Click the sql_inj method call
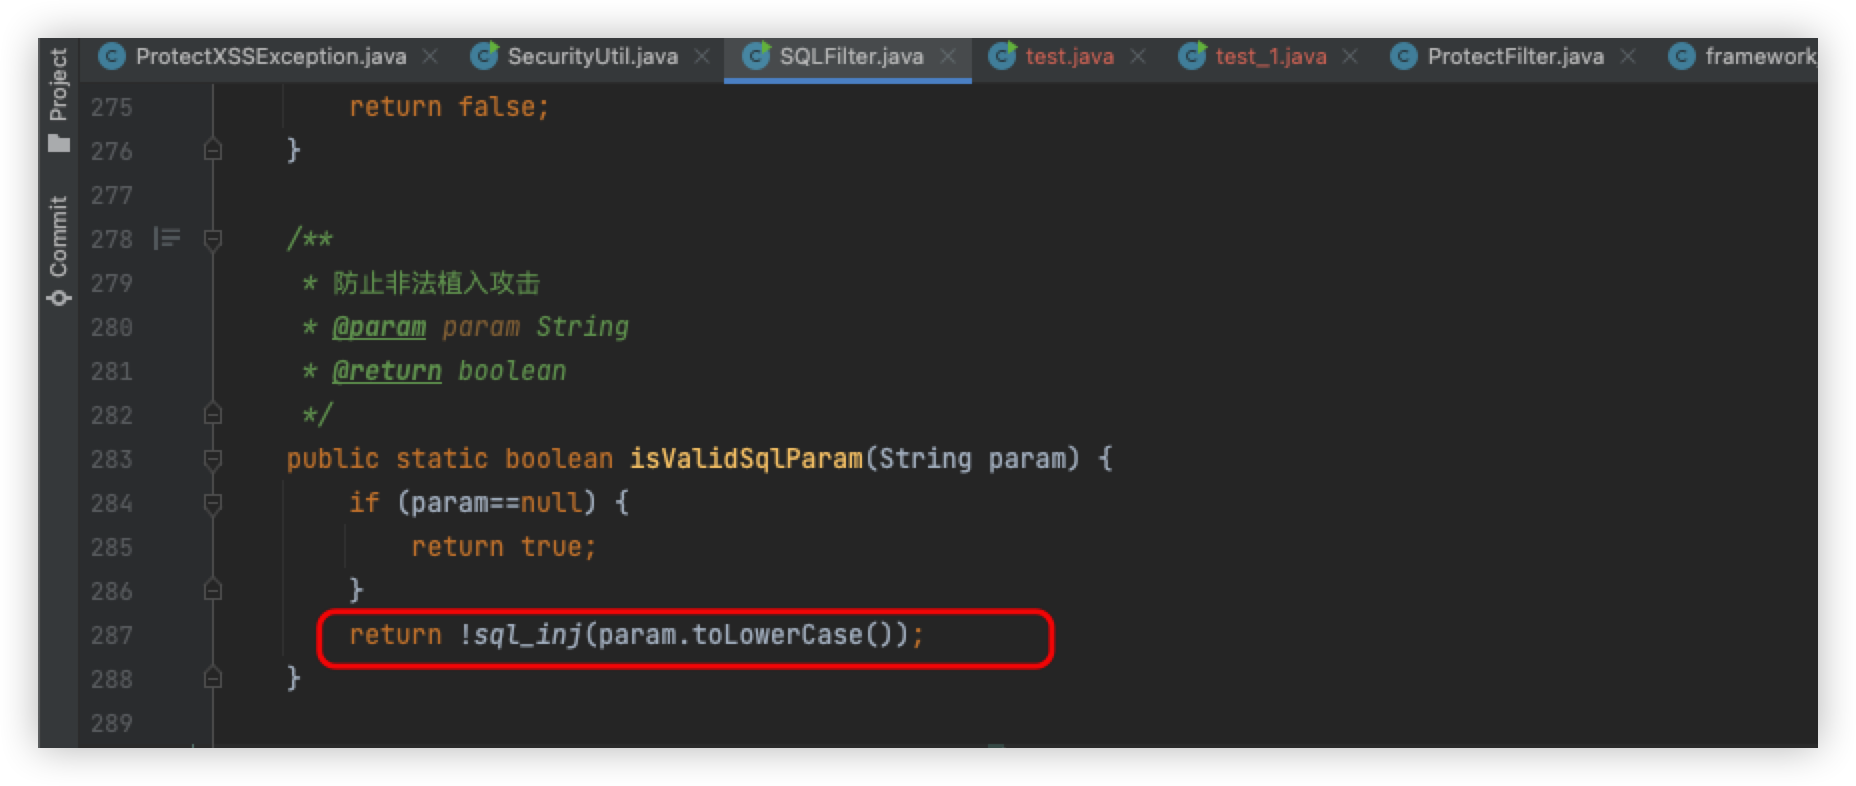 [527, 635]
